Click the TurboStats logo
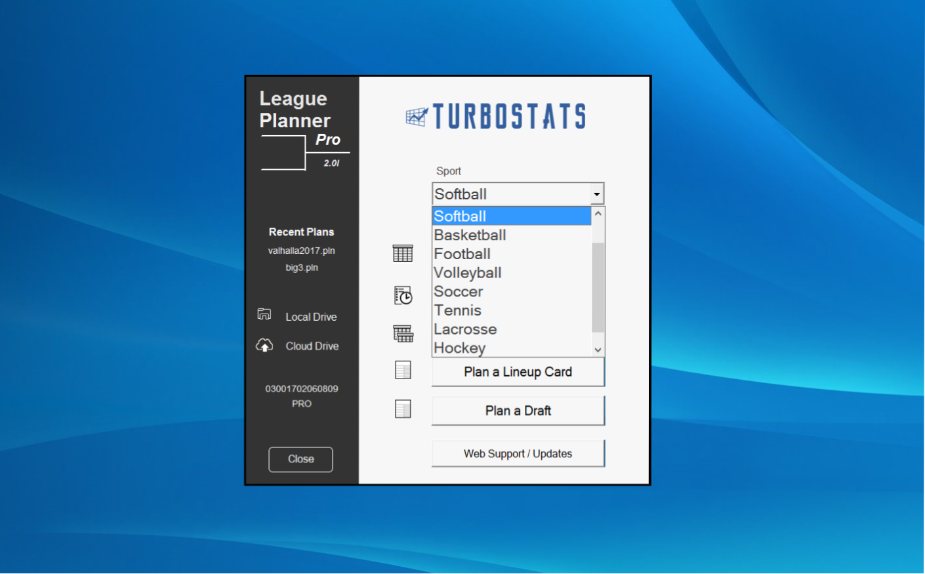Screen dimensions: 925x574 point(496,116)
